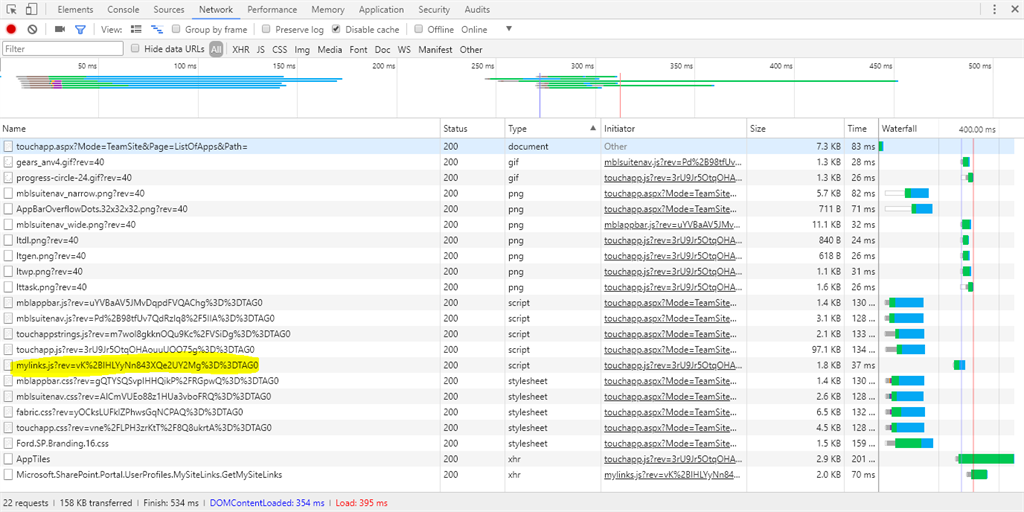Filter requests by JS
The width and height of the screenshot is (1024, 512).
tap(261, 49)
